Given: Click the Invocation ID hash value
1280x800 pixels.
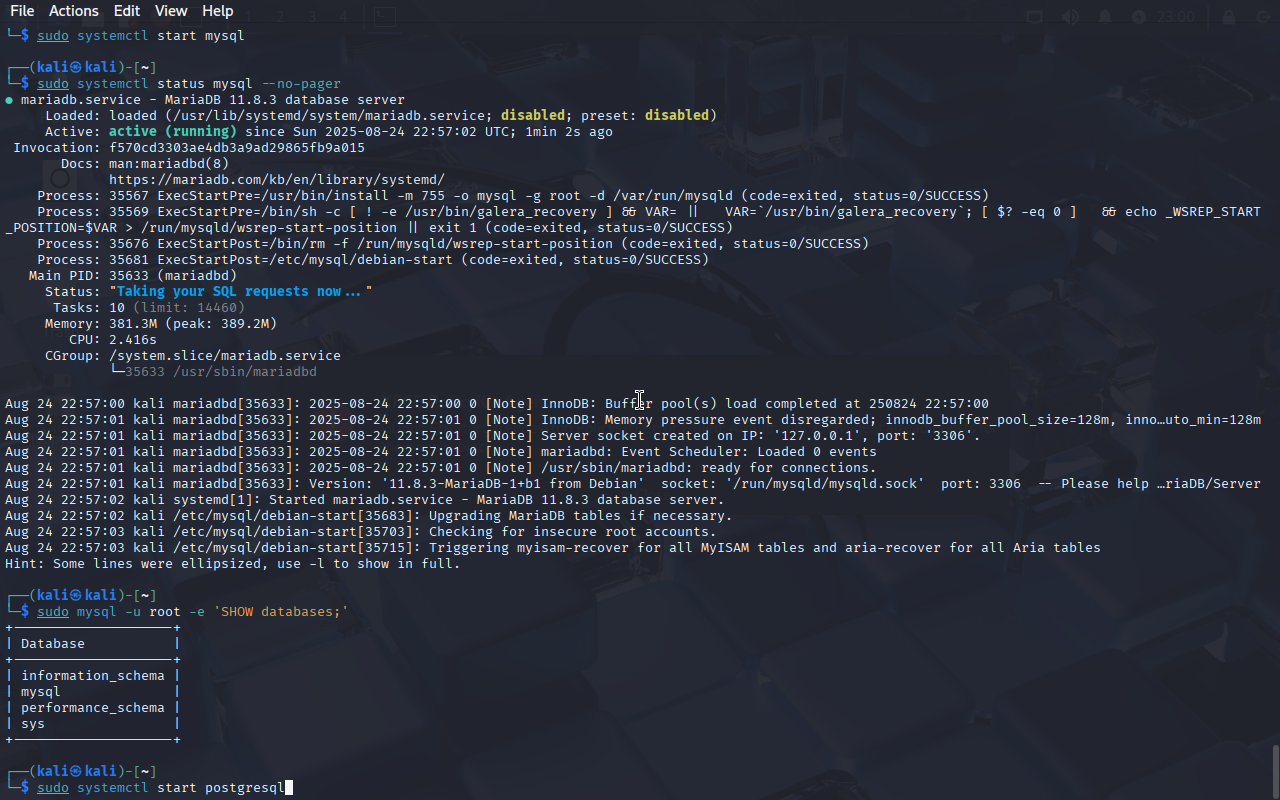Looking at the screenshot, I should 237,148.
